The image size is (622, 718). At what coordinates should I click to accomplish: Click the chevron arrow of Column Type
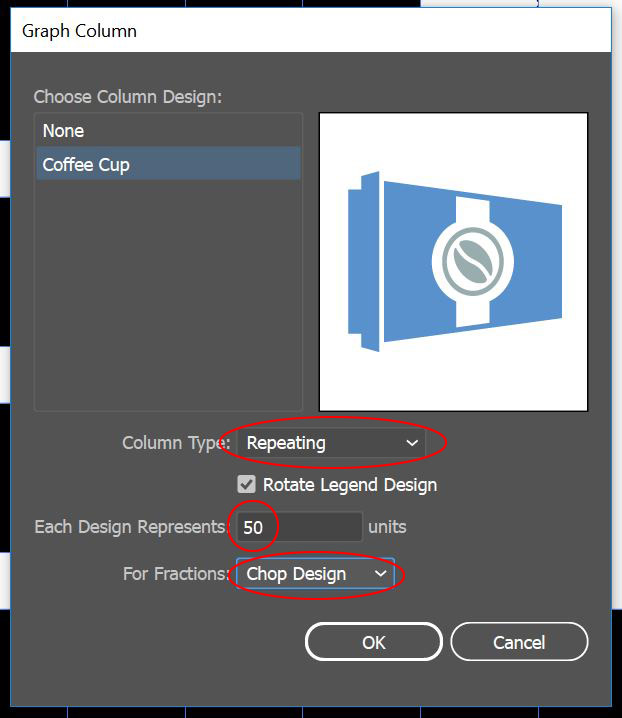(x=412, y=443)
